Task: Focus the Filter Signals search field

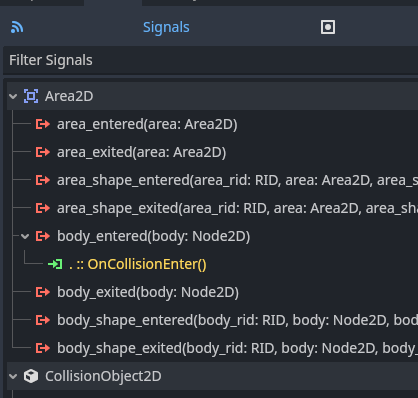Action: coord(211,60)
